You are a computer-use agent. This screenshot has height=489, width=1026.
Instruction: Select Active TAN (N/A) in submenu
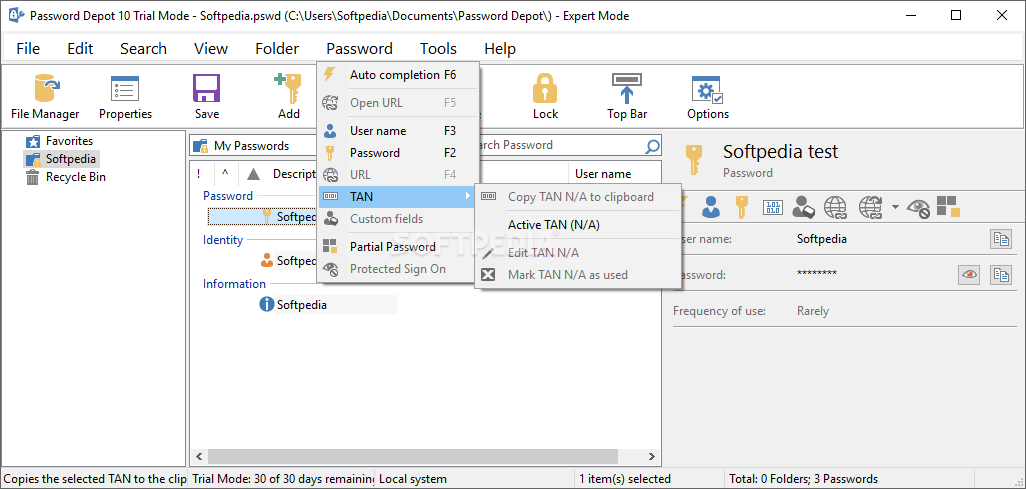coord(553,225)
